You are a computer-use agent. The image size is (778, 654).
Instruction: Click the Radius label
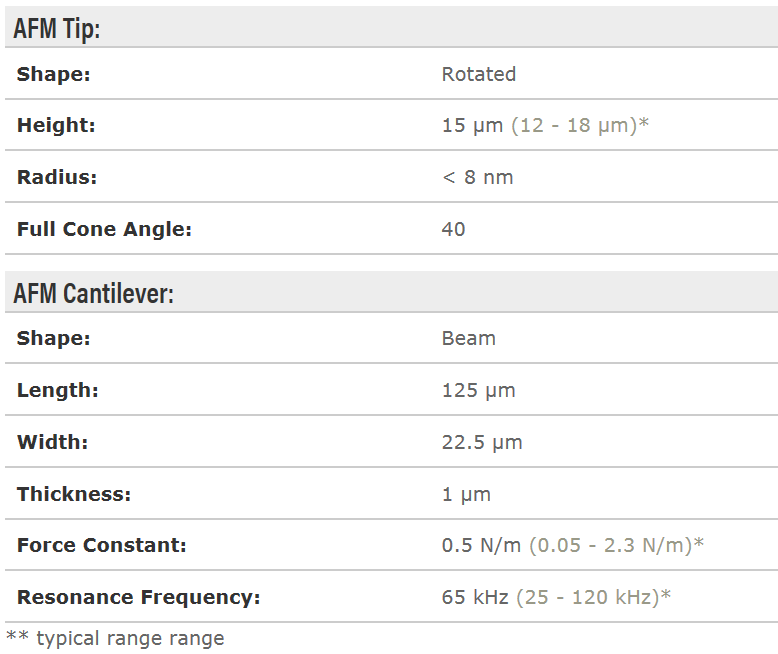[x=57, y=178]
